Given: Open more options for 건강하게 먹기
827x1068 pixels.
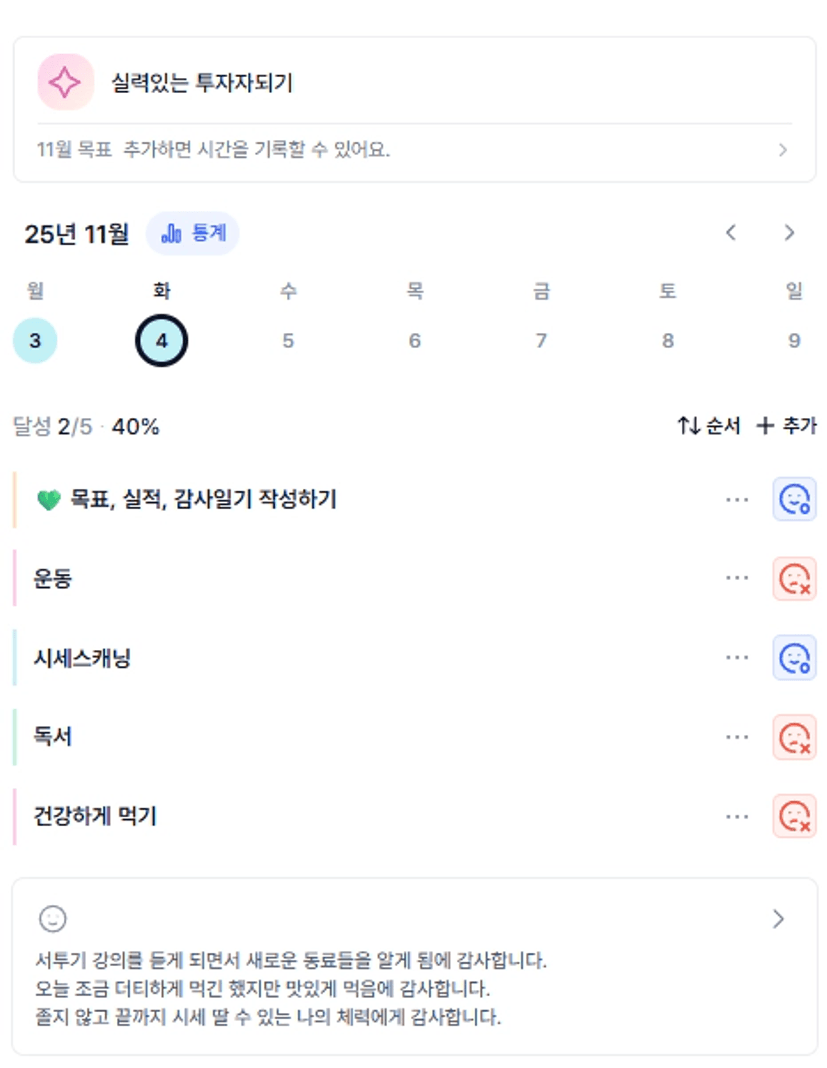Looking at the screenshot, I should coord(737,816).
